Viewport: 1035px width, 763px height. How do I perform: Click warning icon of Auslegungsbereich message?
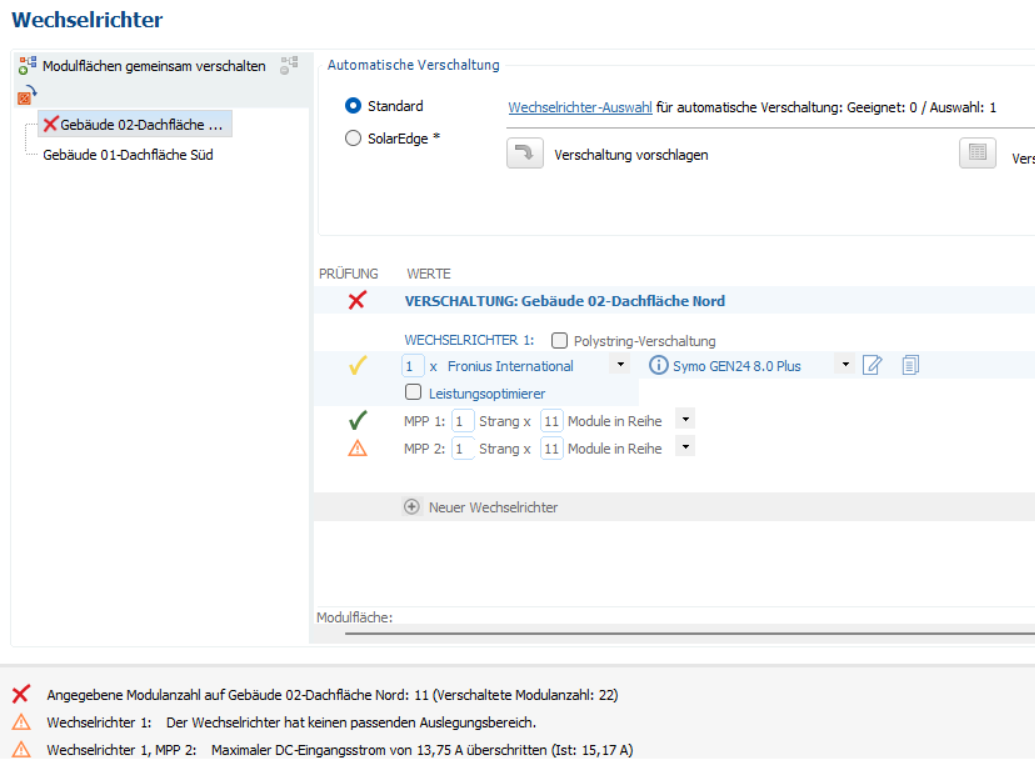[x=21, y=722]
